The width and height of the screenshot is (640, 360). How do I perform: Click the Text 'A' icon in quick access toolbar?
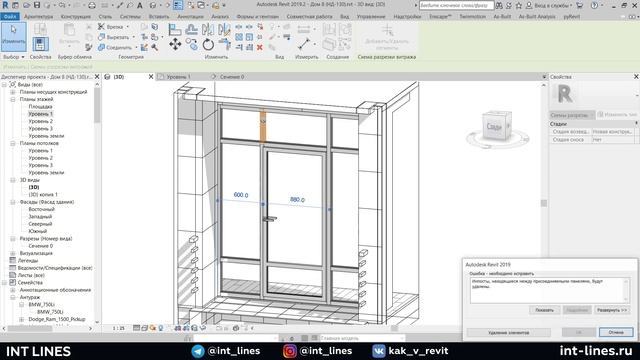[140, 5]
